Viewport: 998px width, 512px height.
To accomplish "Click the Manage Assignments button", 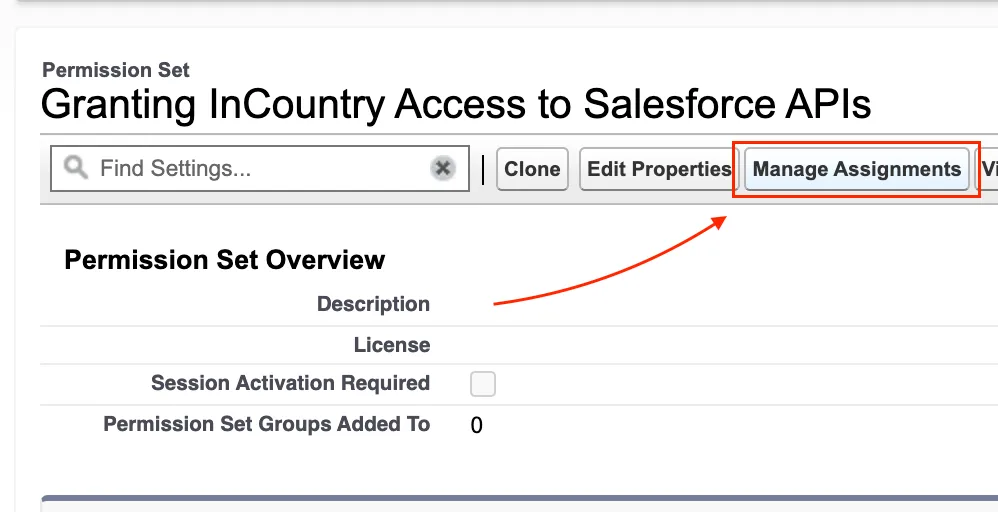I will pyautogui.click(x=856, y=169).
